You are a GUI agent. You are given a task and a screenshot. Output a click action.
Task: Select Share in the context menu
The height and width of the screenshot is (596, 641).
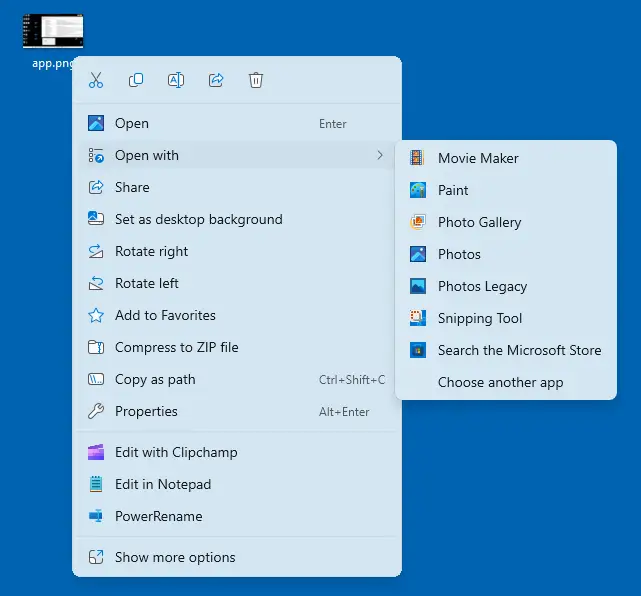coord(237,187)
